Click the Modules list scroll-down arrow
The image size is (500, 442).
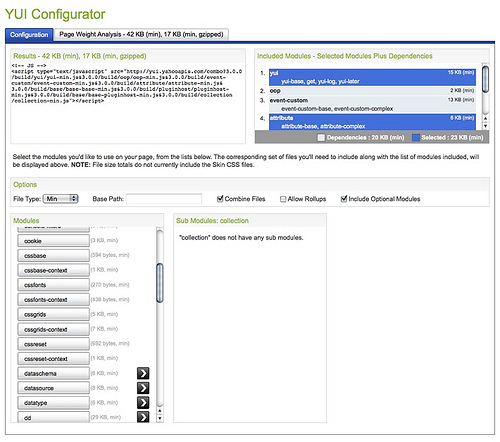[160, 418]
